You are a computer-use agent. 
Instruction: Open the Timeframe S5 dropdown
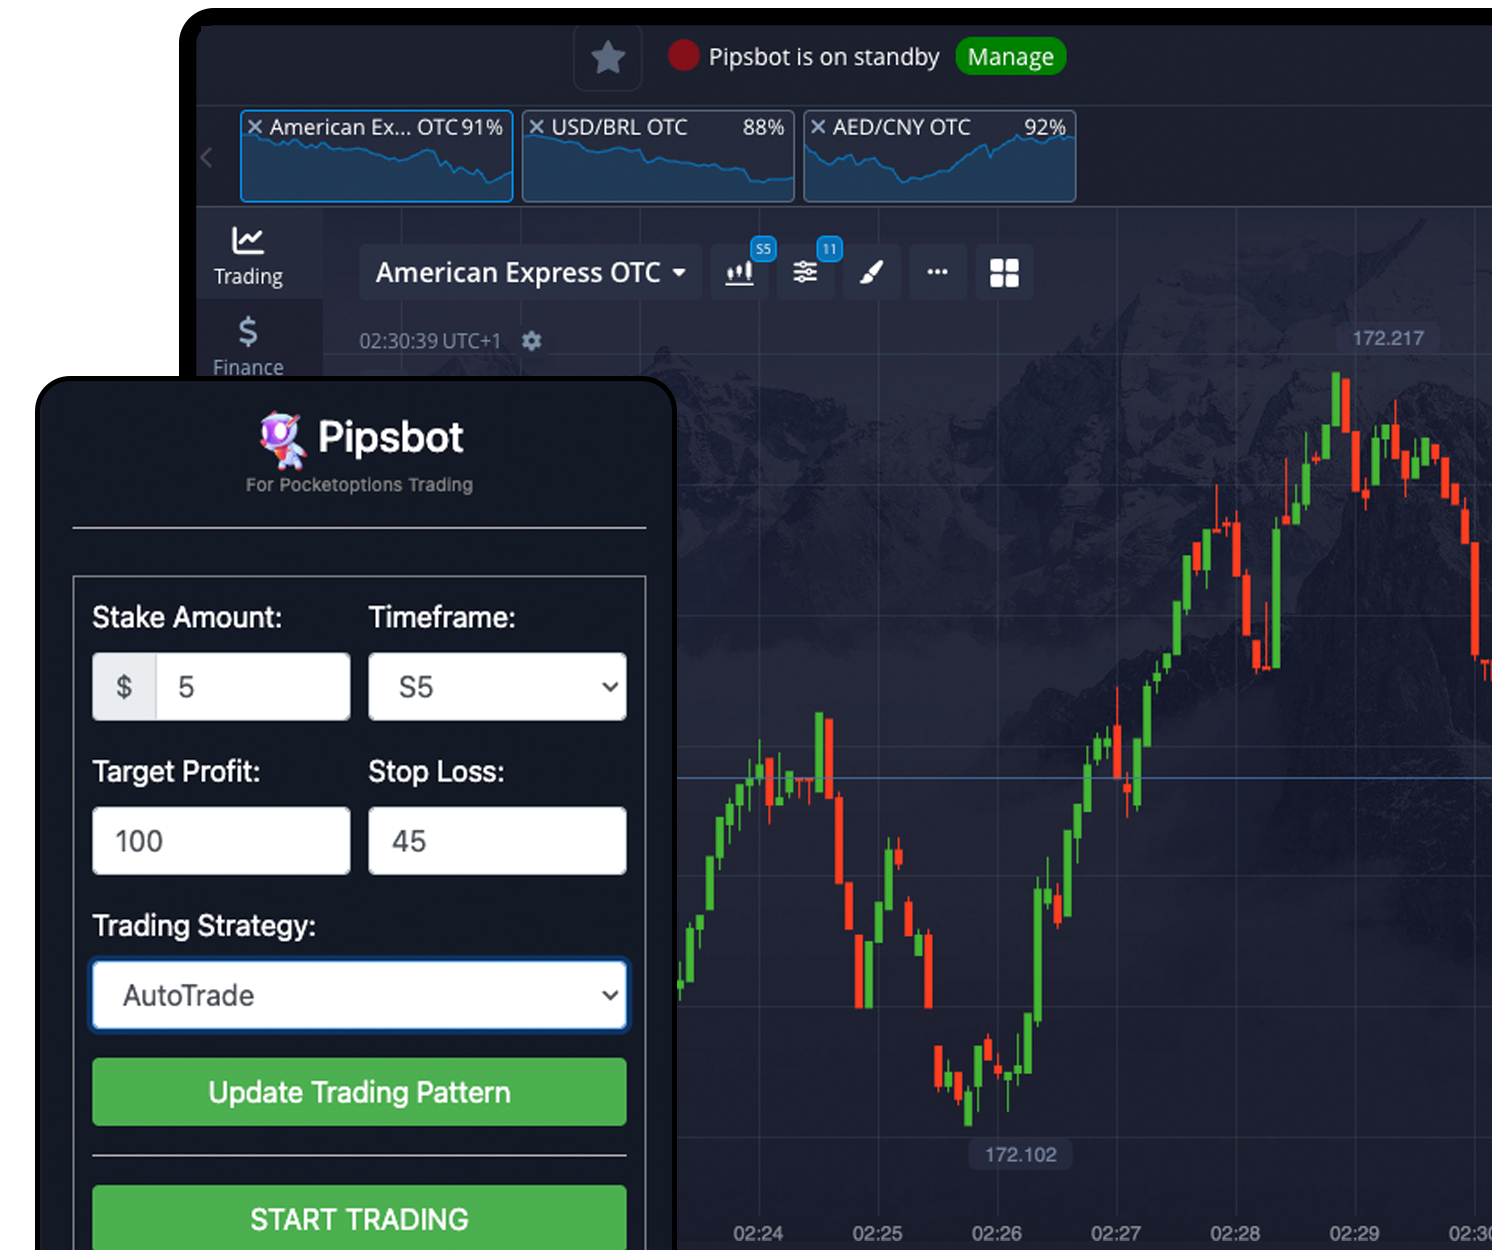click(x=497, y=687)
